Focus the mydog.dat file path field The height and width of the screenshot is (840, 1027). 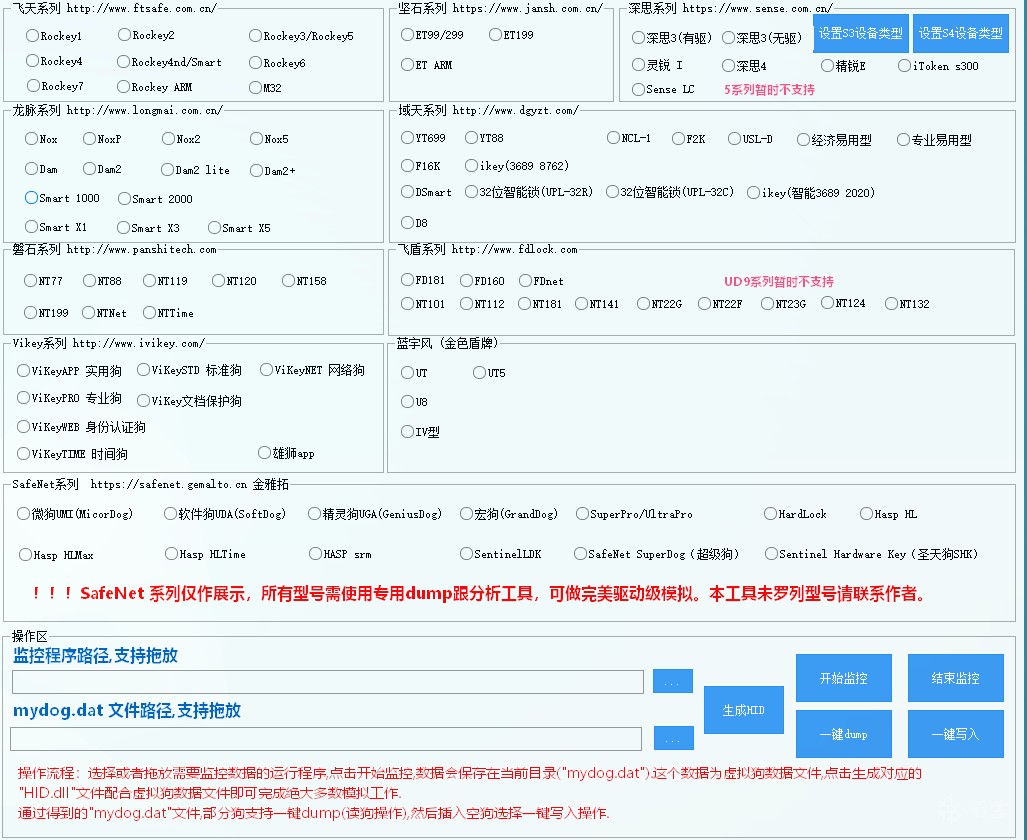coord(326,738)
